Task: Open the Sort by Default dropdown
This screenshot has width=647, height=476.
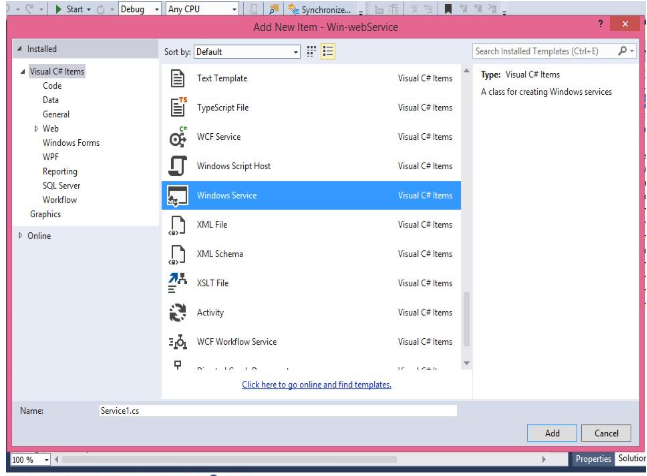Action: click(x=247, y=52)
